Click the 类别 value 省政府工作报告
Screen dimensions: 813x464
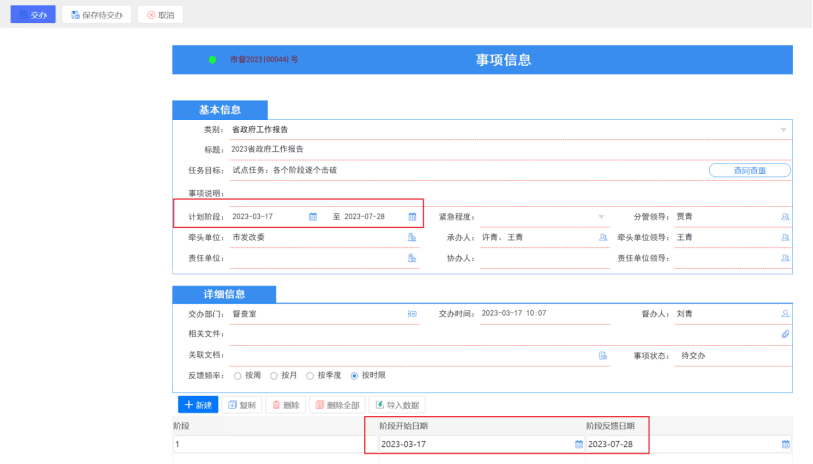pyautogui.click(x=260, y=130)
